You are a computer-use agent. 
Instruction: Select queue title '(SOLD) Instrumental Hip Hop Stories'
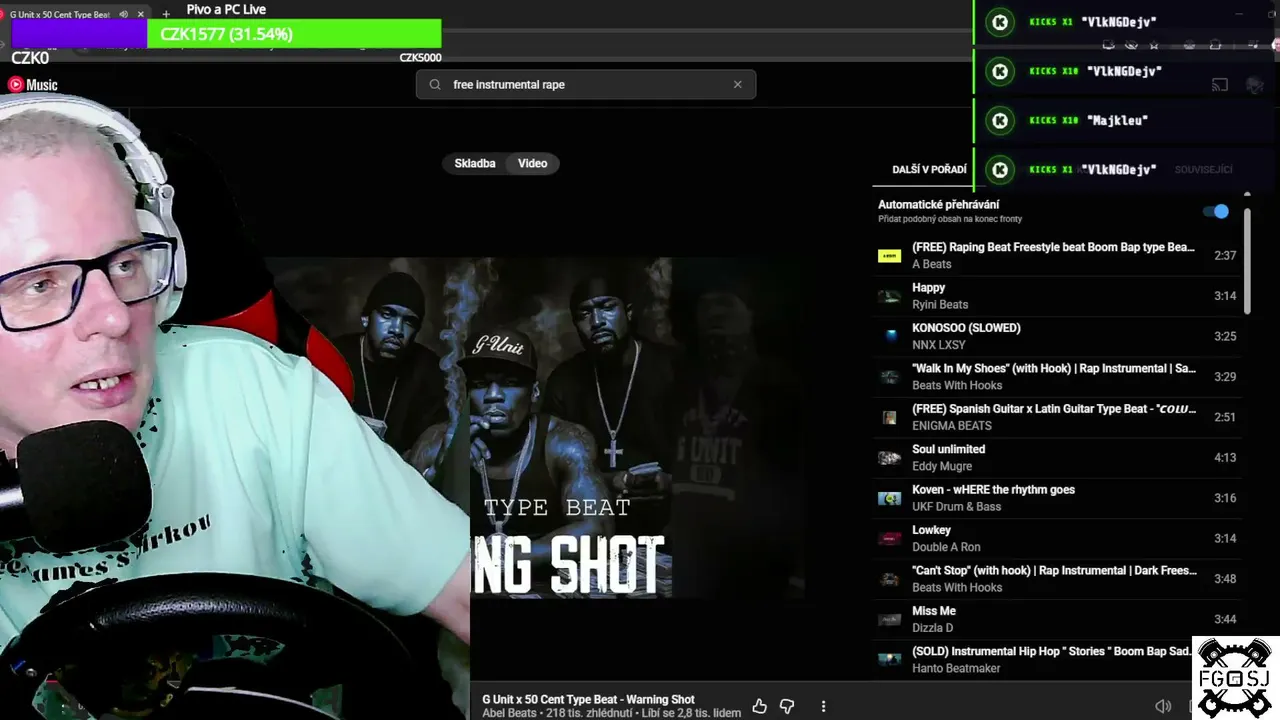click(1052, 652)
